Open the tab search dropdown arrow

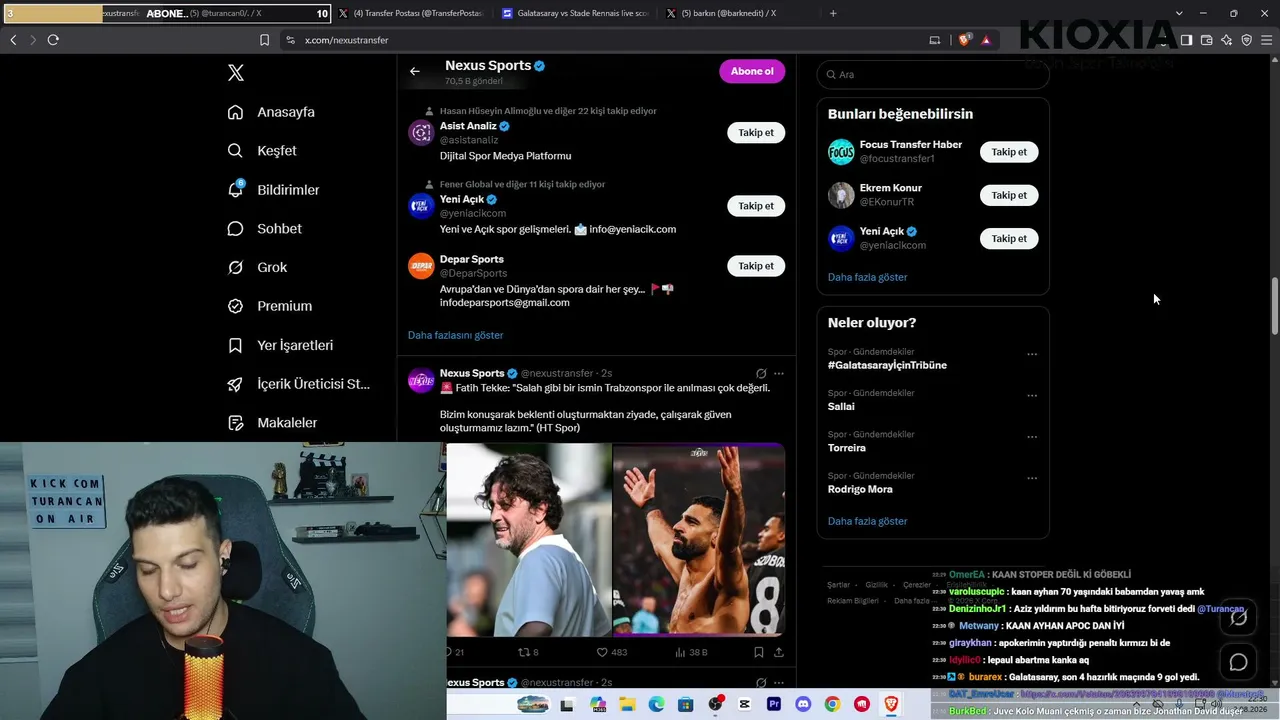(1179, 13)
